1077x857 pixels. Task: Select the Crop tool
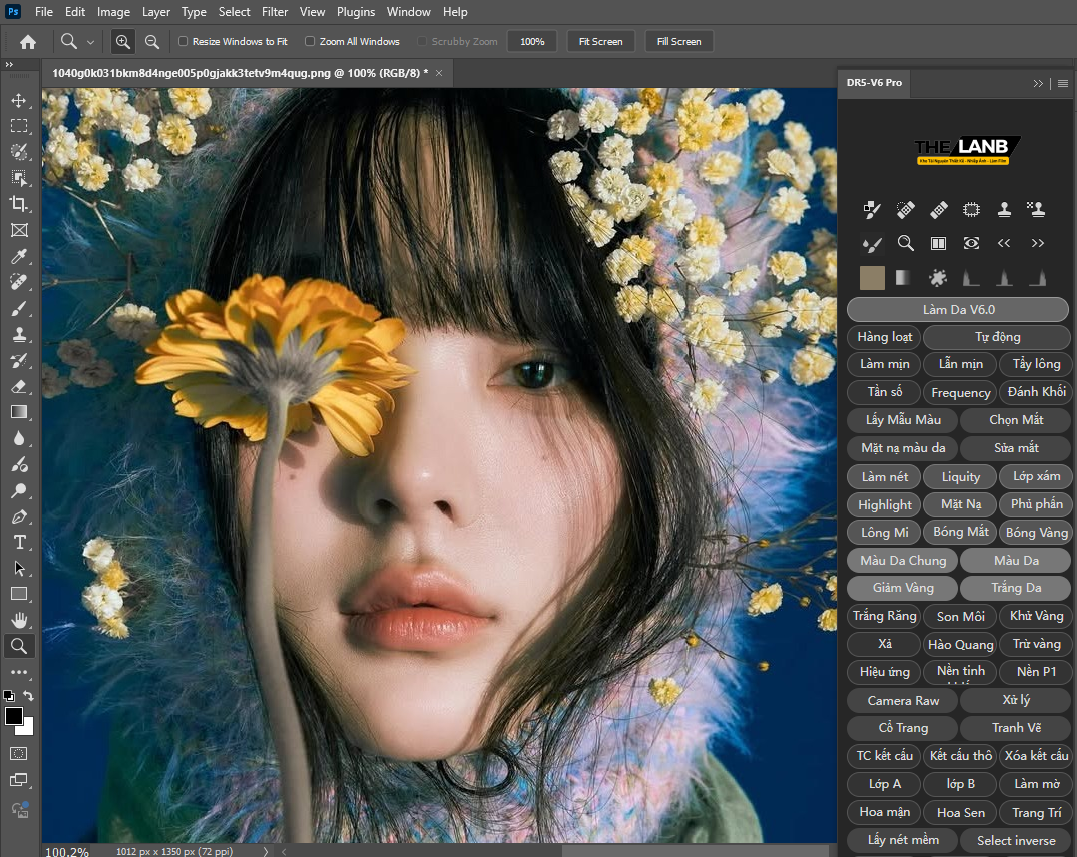(x=20, y=204)
